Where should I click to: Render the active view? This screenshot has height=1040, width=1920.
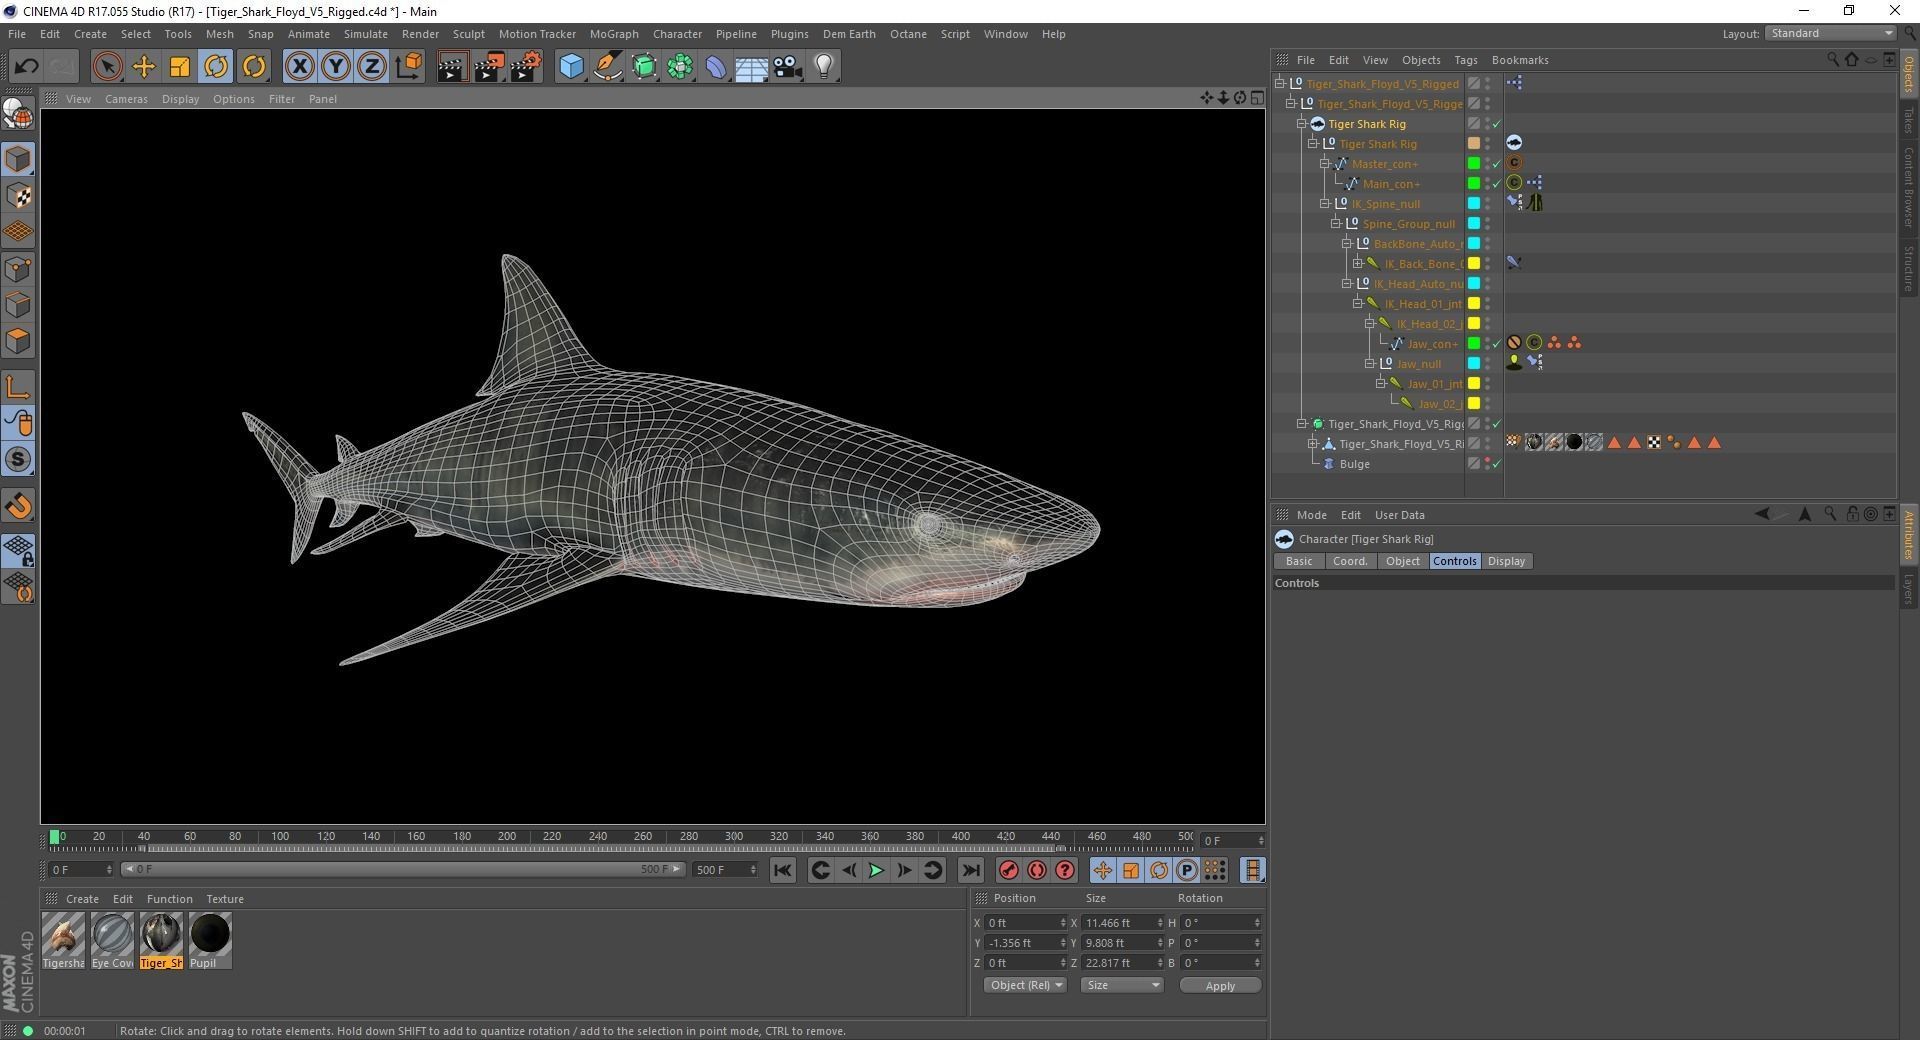[x=452, y=67]
